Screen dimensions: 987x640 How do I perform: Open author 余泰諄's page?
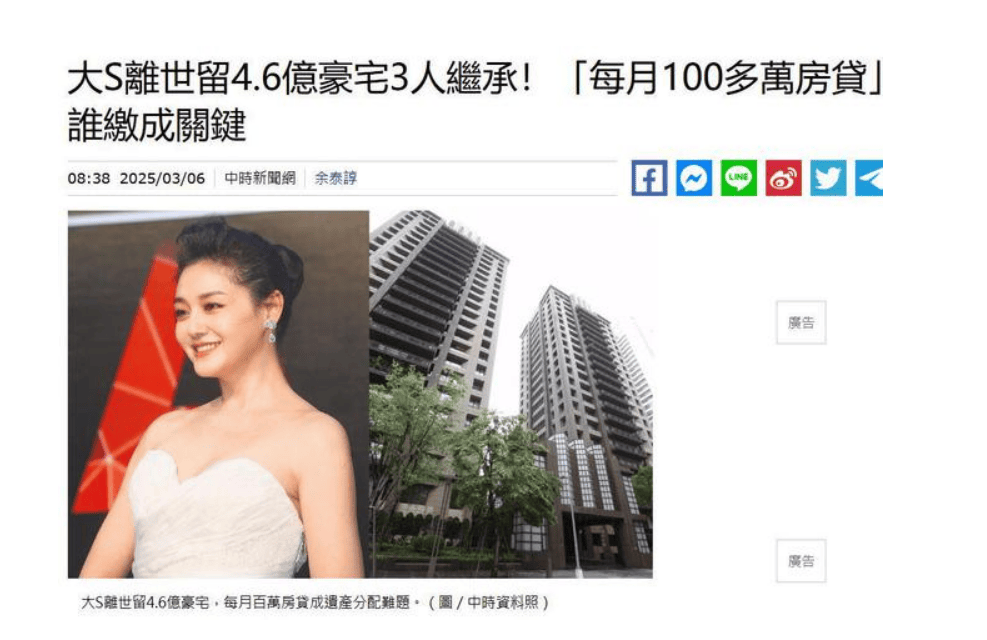click(x=336, y=178)
